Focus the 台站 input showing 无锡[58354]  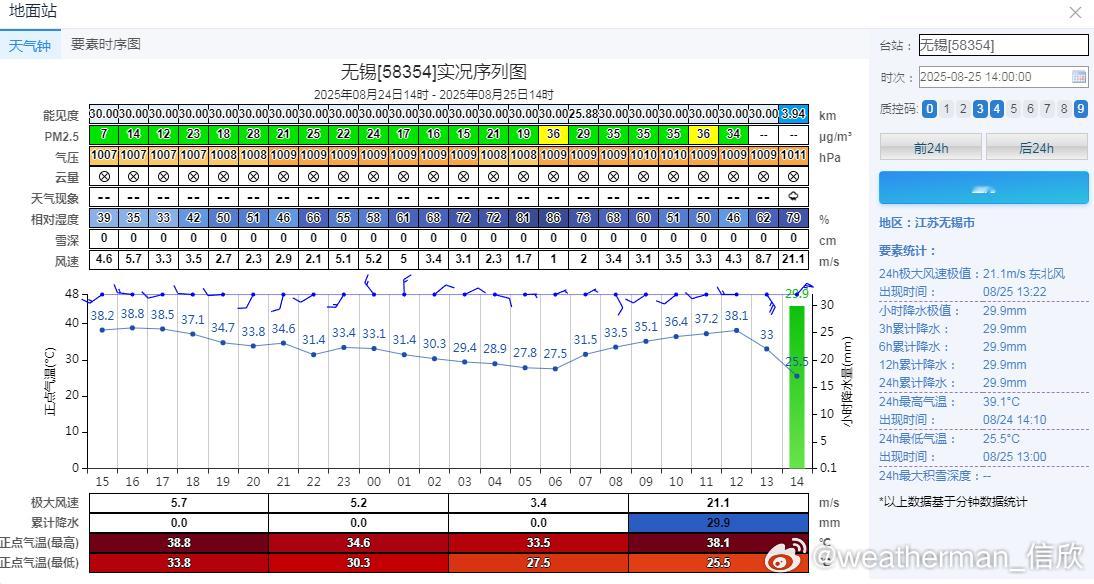pyautogui.click(x=1003, y=45)
